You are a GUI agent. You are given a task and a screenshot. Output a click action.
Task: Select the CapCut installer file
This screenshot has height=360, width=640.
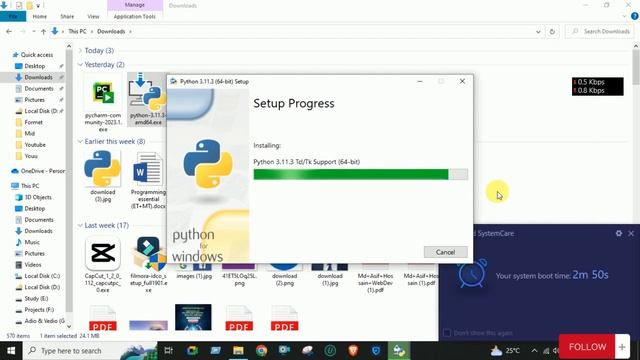tap(103, 264)
